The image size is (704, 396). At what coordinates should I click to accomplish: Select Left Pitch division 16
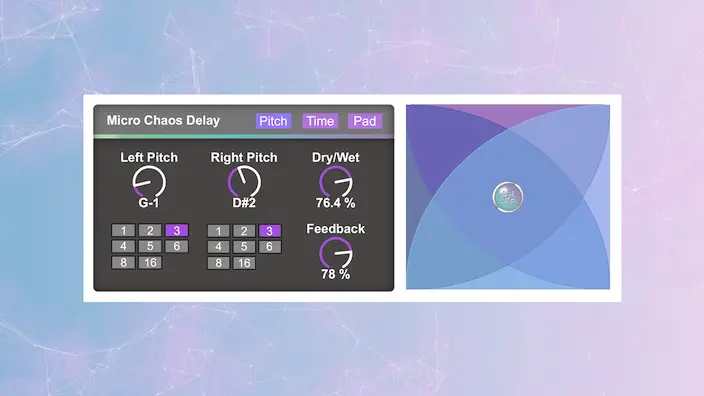click(150, 263)
